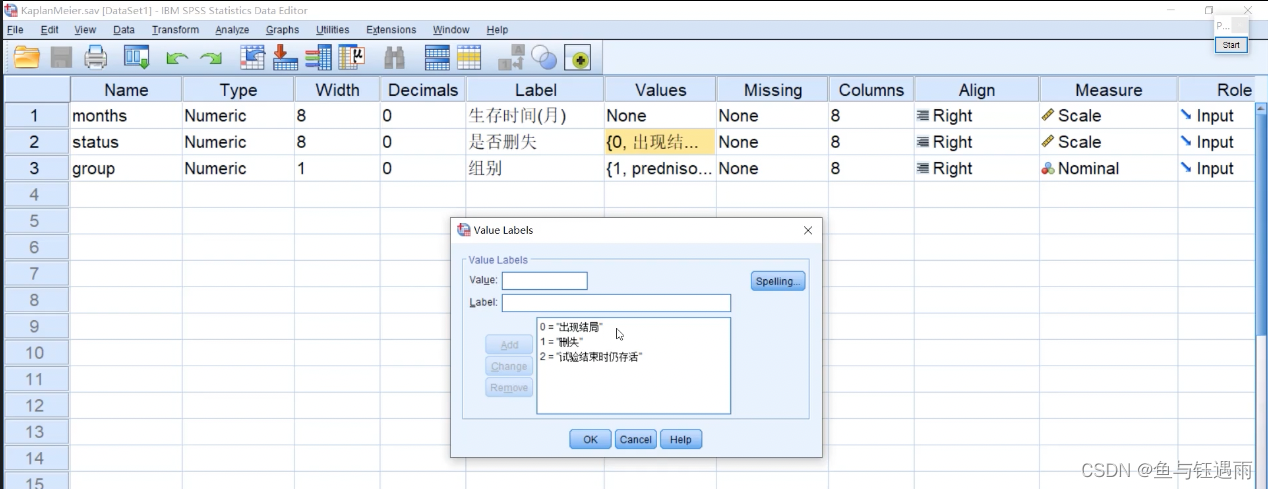The image size is (1268, 489).
Task: Open the View menu
Action: coord(85,30)
